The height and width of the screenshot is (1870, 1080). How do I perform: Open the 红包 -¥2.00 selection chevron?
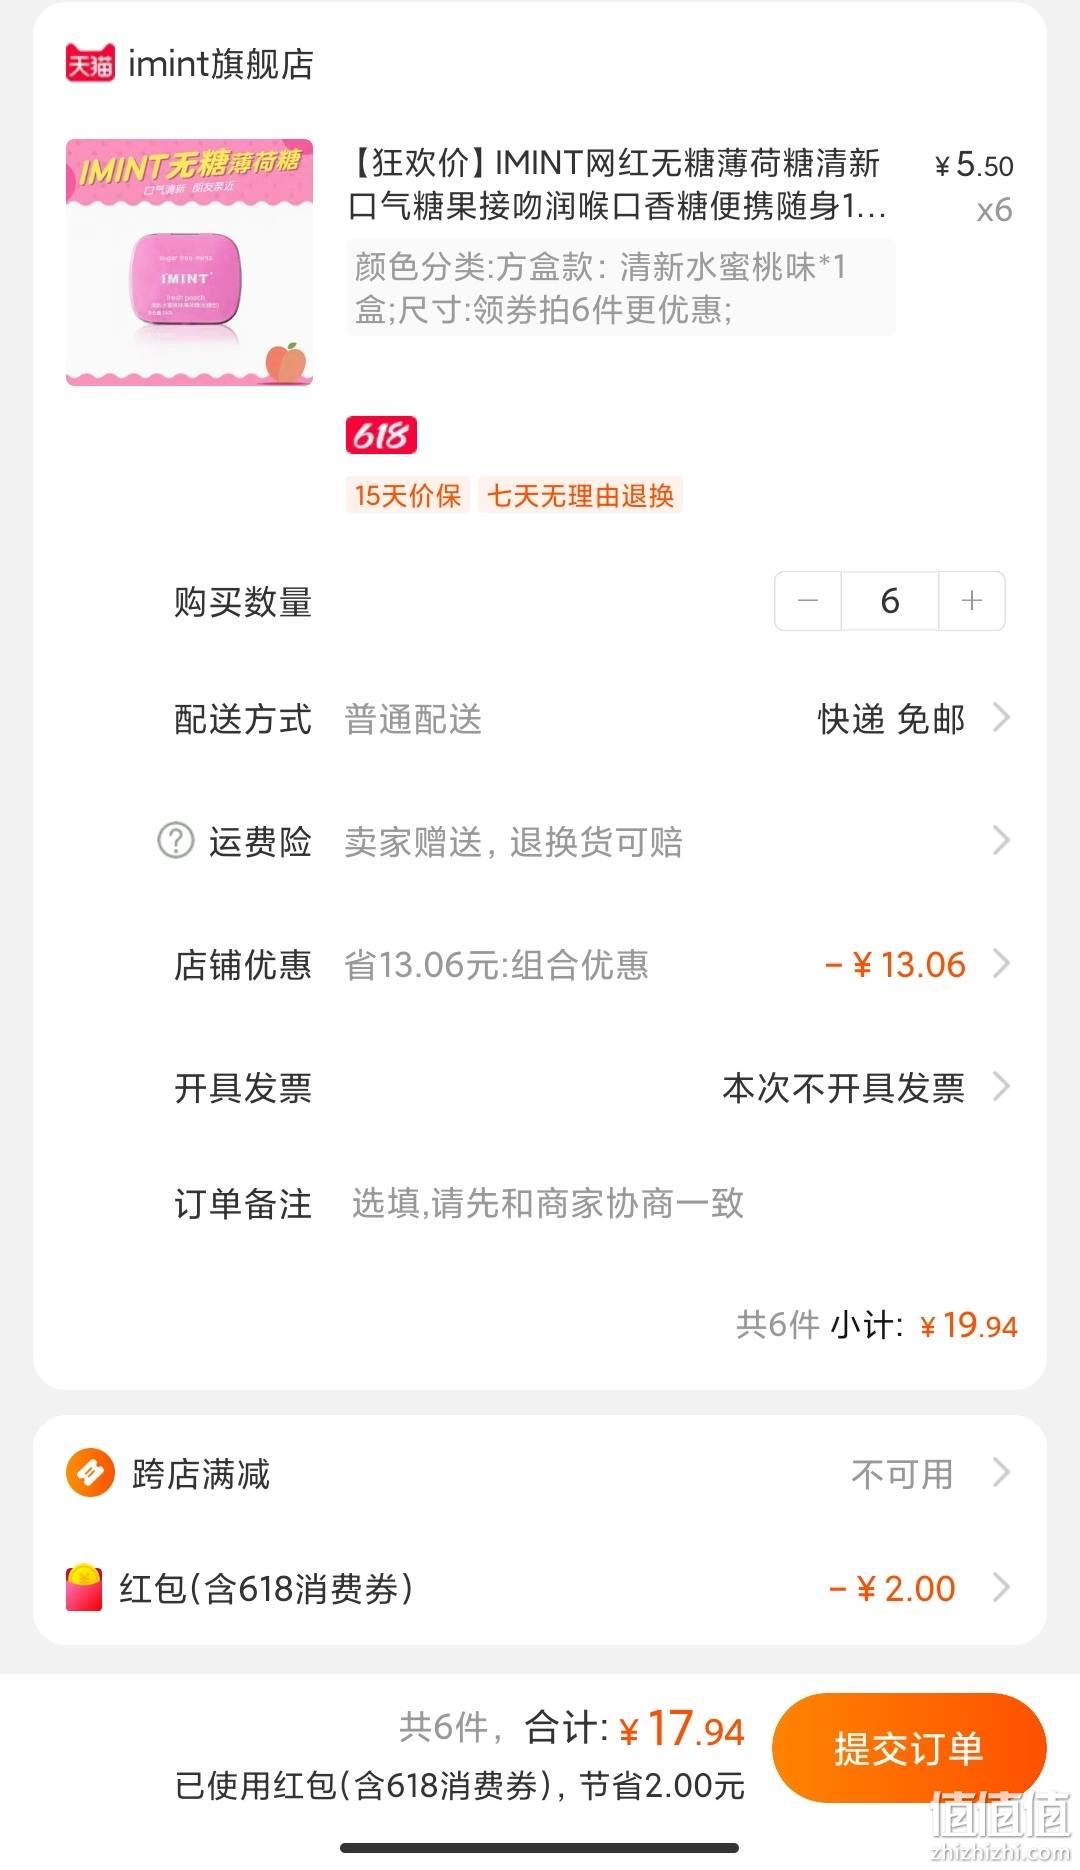1001,1587
